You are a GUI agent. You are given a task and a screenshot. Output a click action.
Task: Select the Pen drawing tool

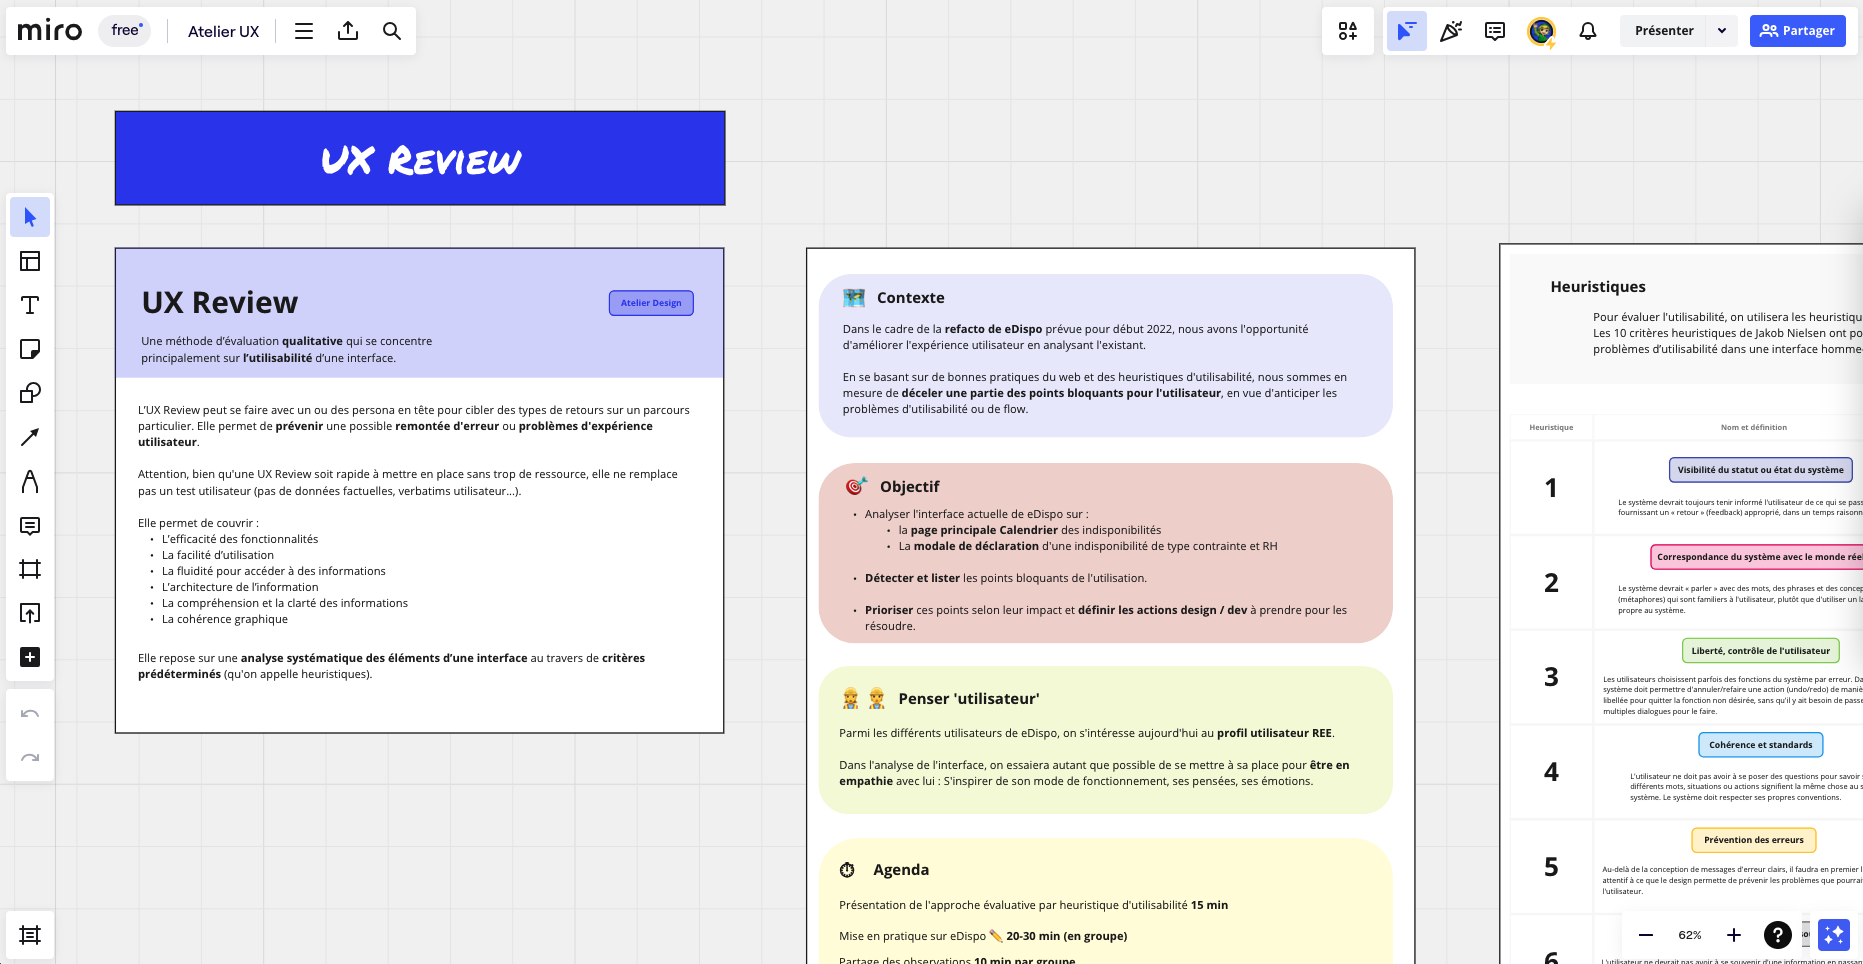pyautogui.click(x=30, y=481)
